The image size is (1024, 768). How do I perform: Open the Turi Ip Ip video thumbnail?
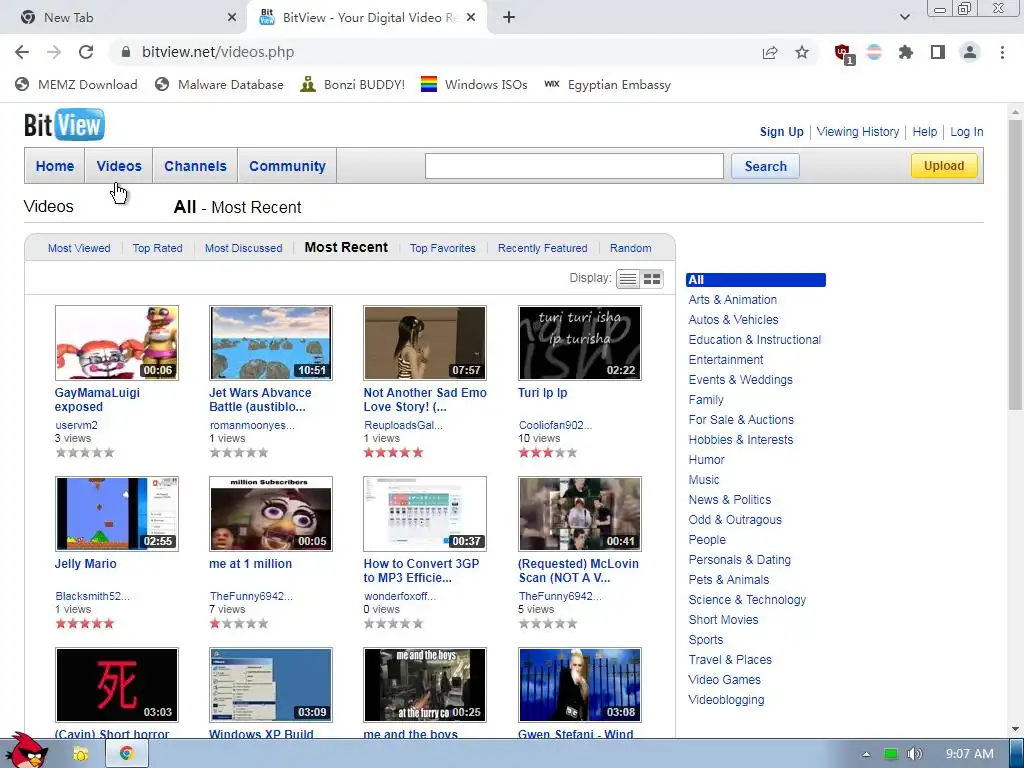click(x=580, y=343)
